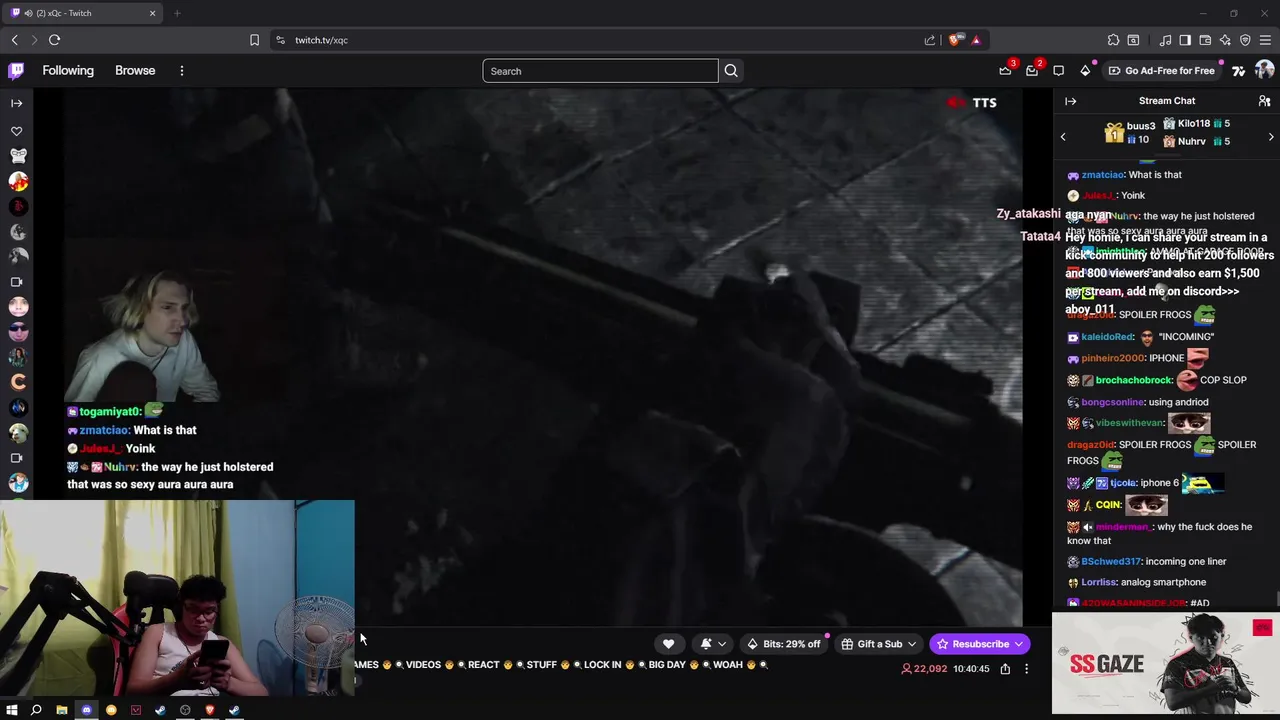Open the Brave Shields lion icon

point(955,40)
